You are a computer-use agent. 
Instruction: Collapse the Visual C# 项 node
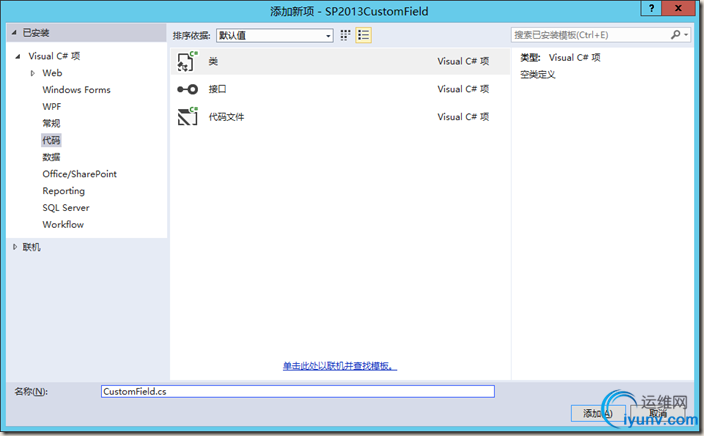(x=18, y=56)
